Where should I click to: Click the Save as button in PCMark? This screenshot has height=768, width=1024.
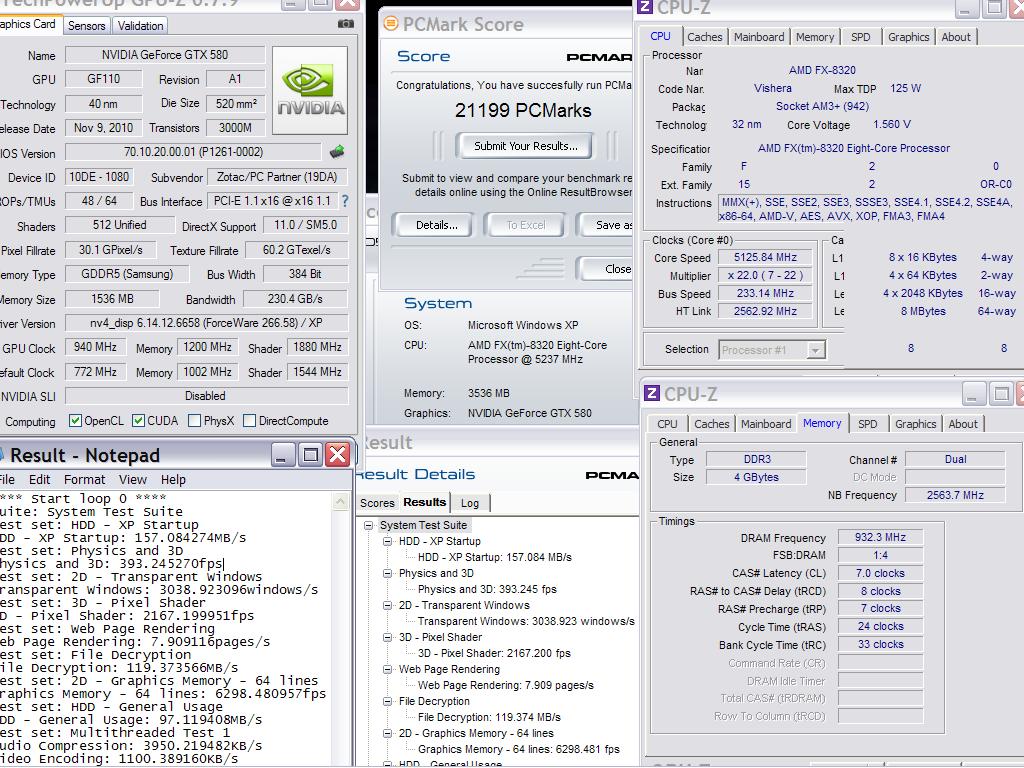pyautogui.click(x=606, y=225)
